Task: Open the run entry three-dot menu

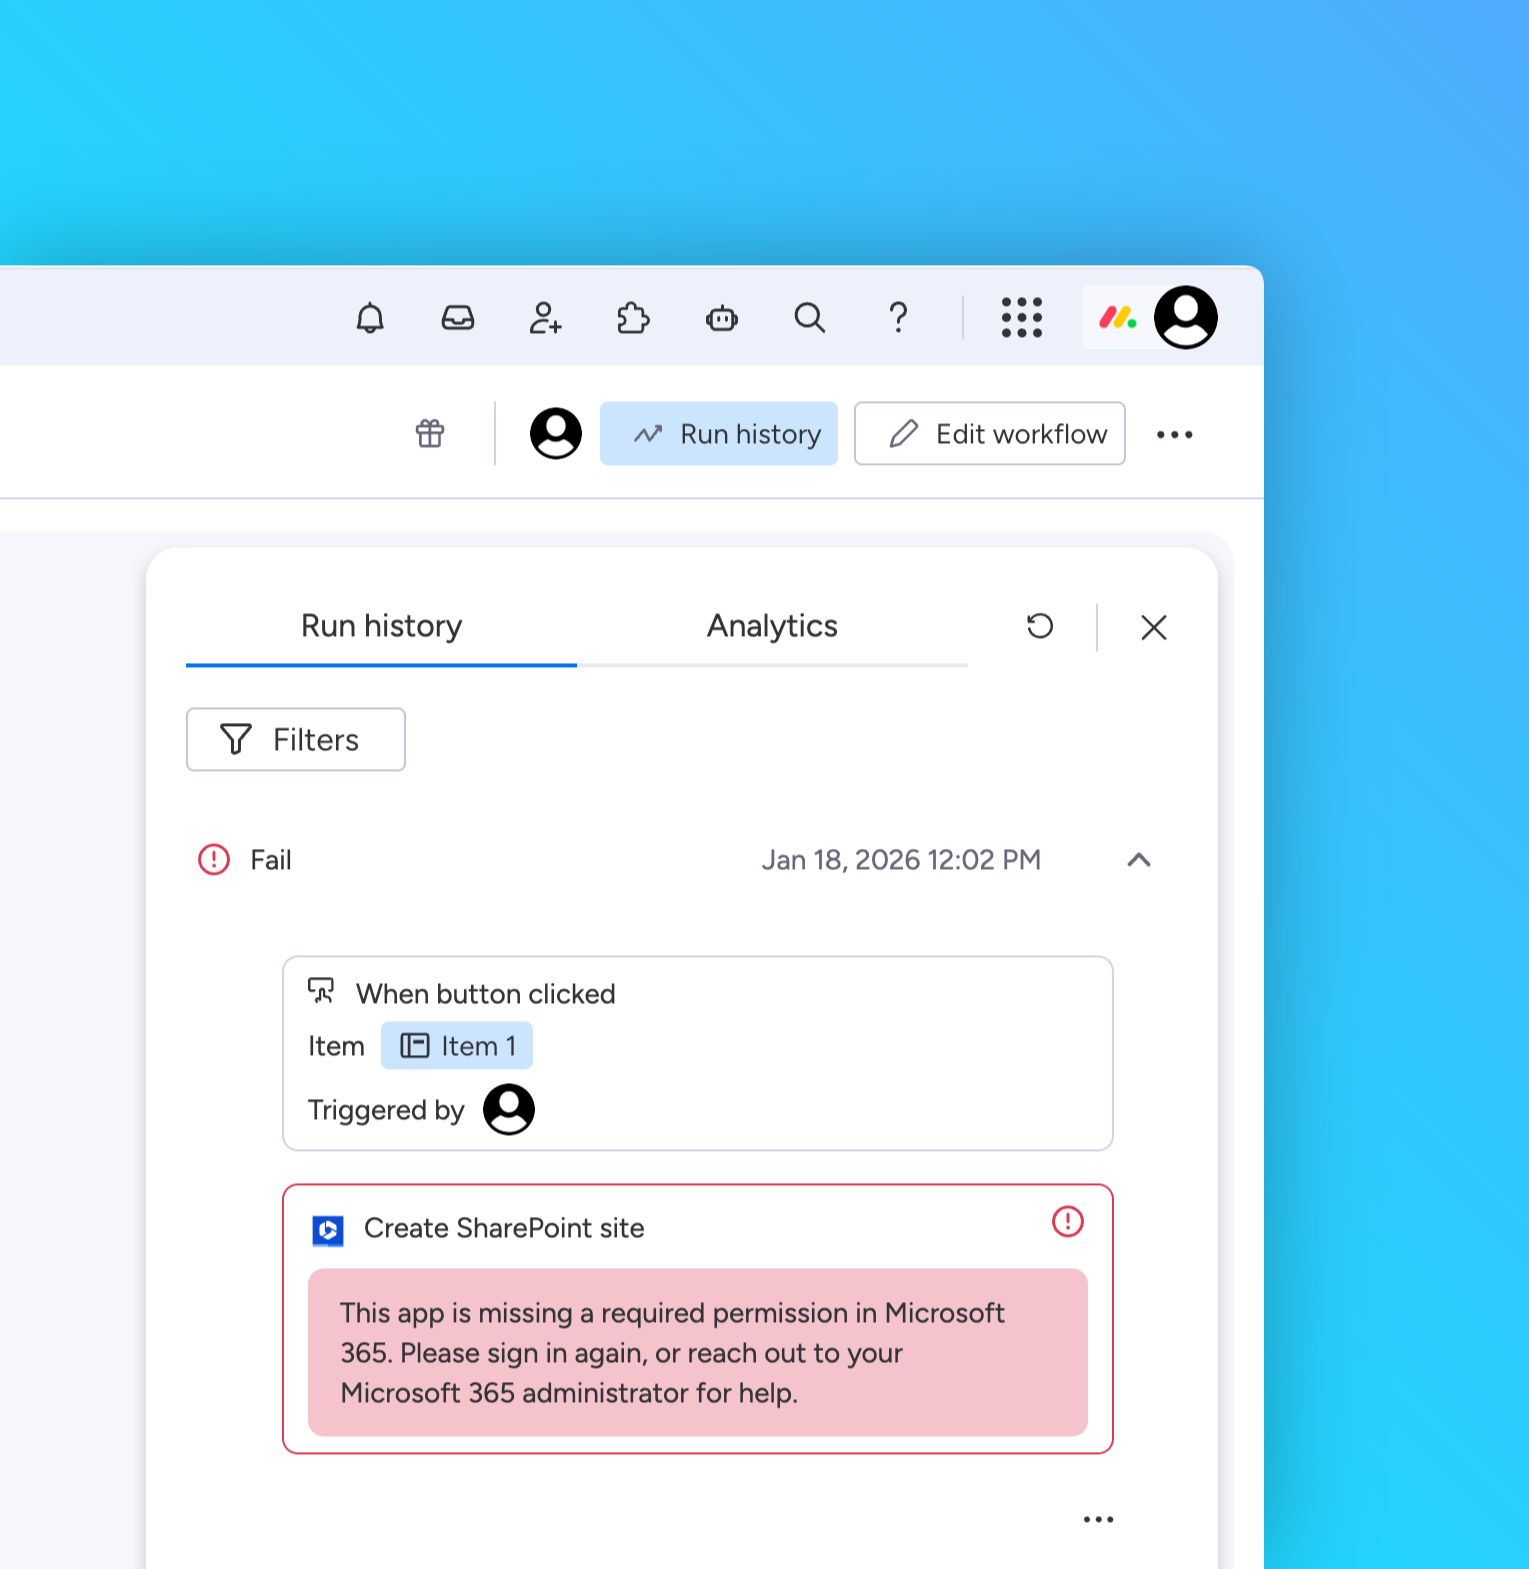Action: click(1098, 1519)
